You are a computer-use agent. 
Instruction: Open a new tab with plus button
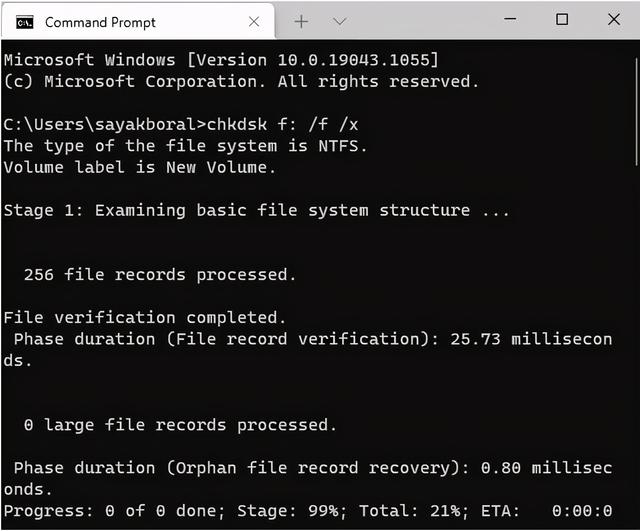301,21
